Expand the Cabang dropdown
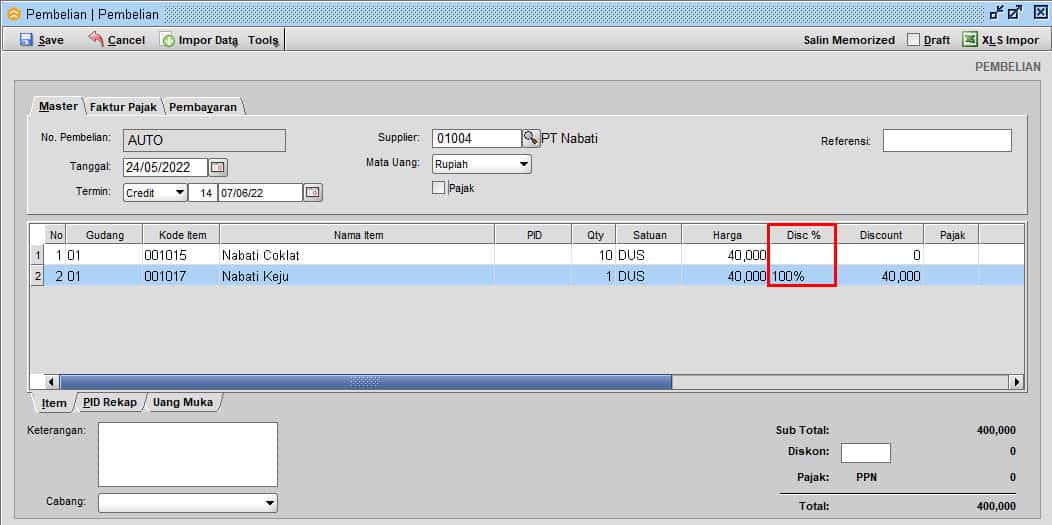Screen dimensions: 1052x525 (x=269, y=502)
